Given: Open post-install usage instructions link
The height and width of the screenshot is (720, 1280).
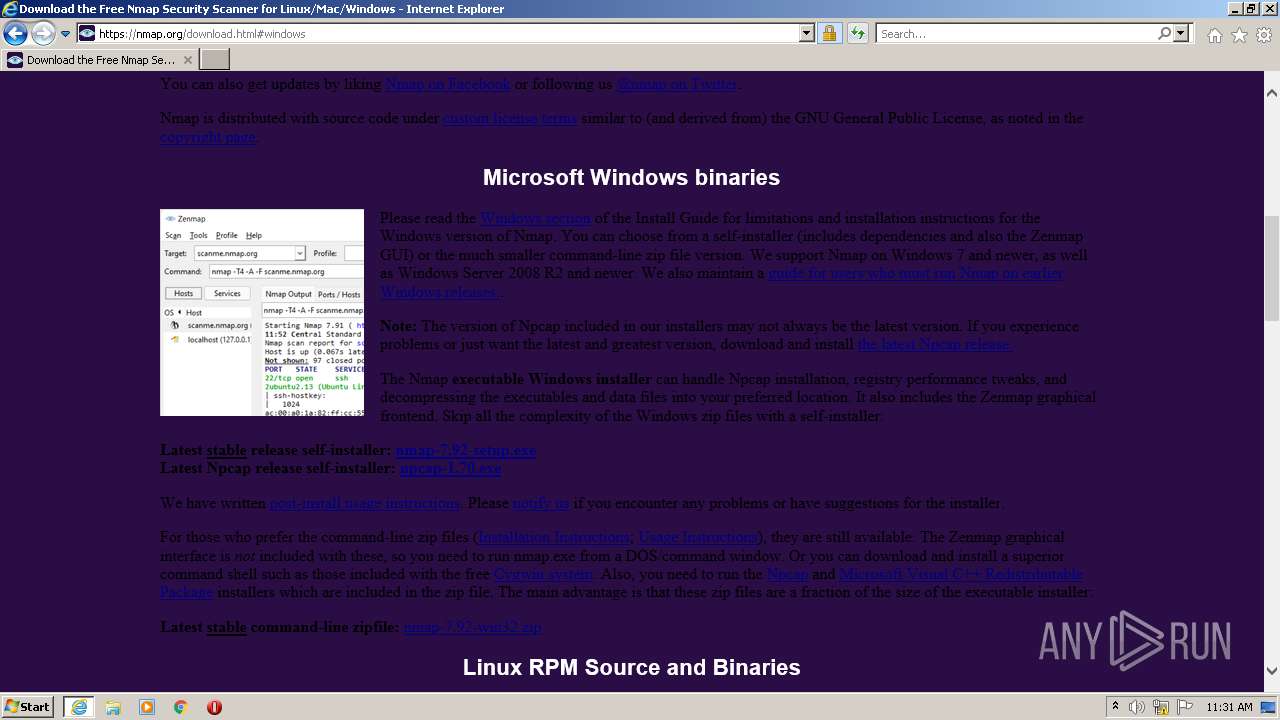Looking at the screenshot, I should tap(365, 503).
